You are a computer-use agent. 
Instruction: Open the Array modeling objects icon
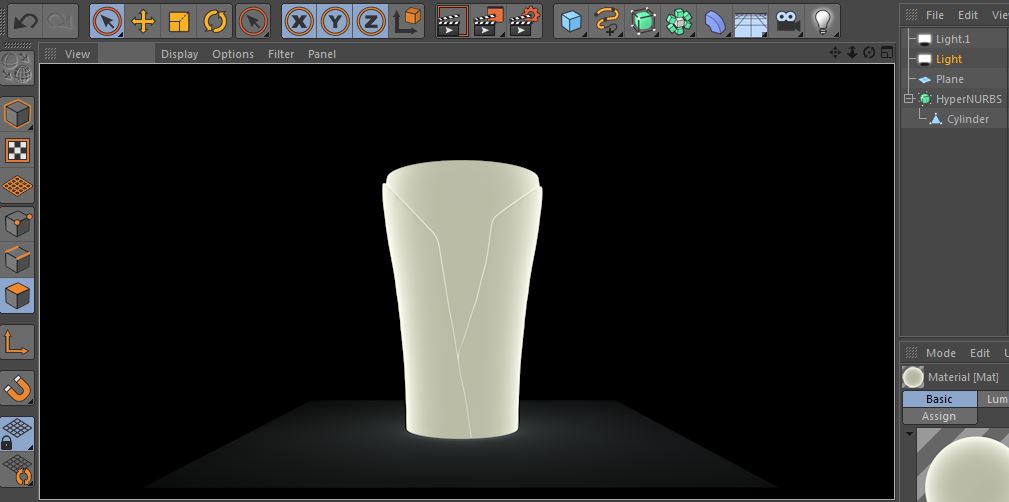click(678, 21)
